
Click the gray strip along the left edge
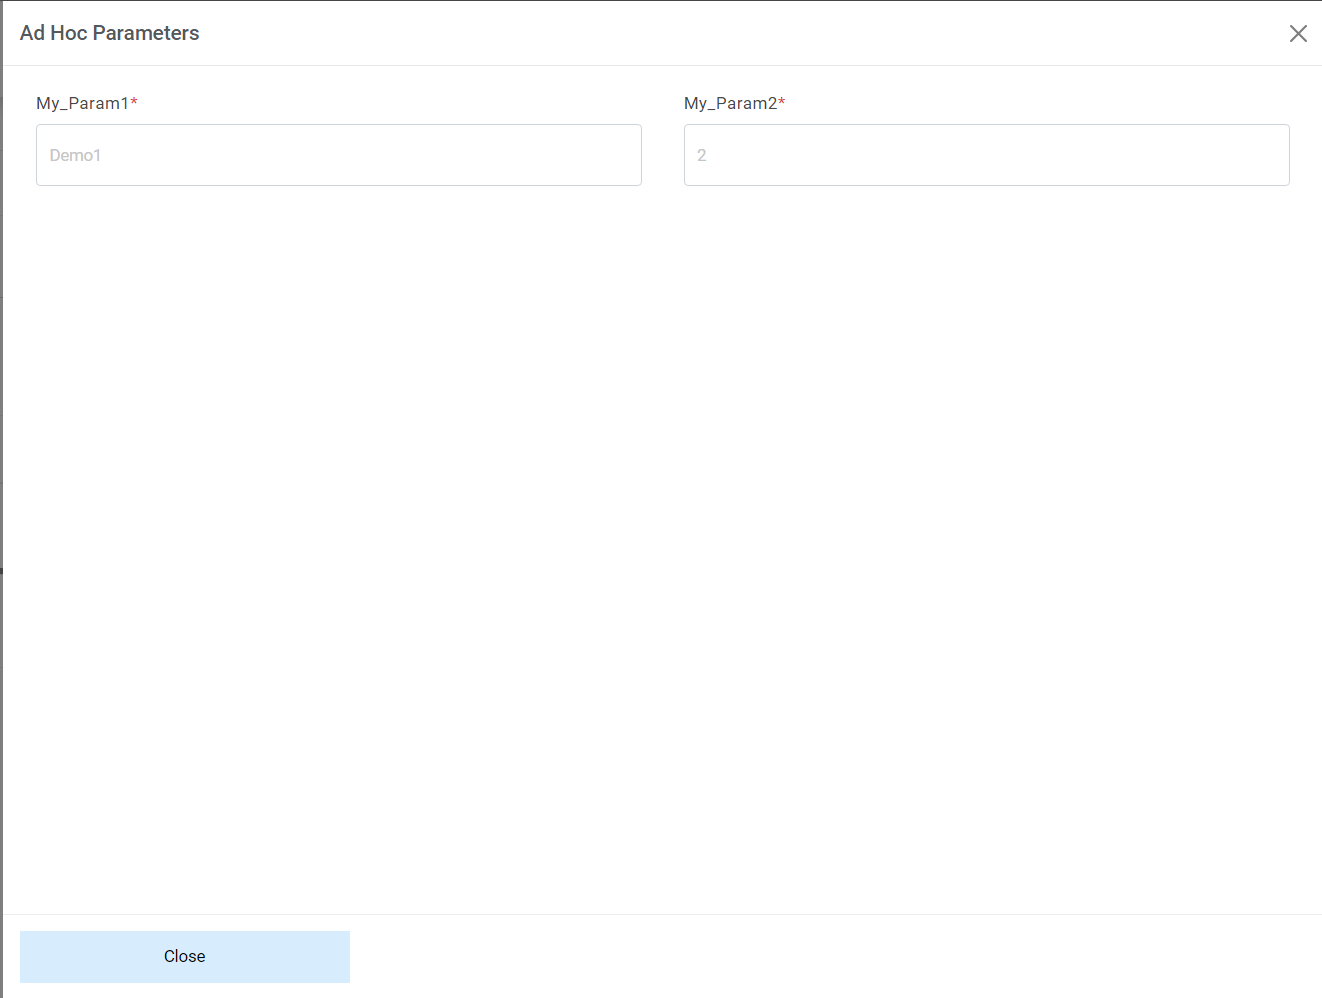coord(3,500)
